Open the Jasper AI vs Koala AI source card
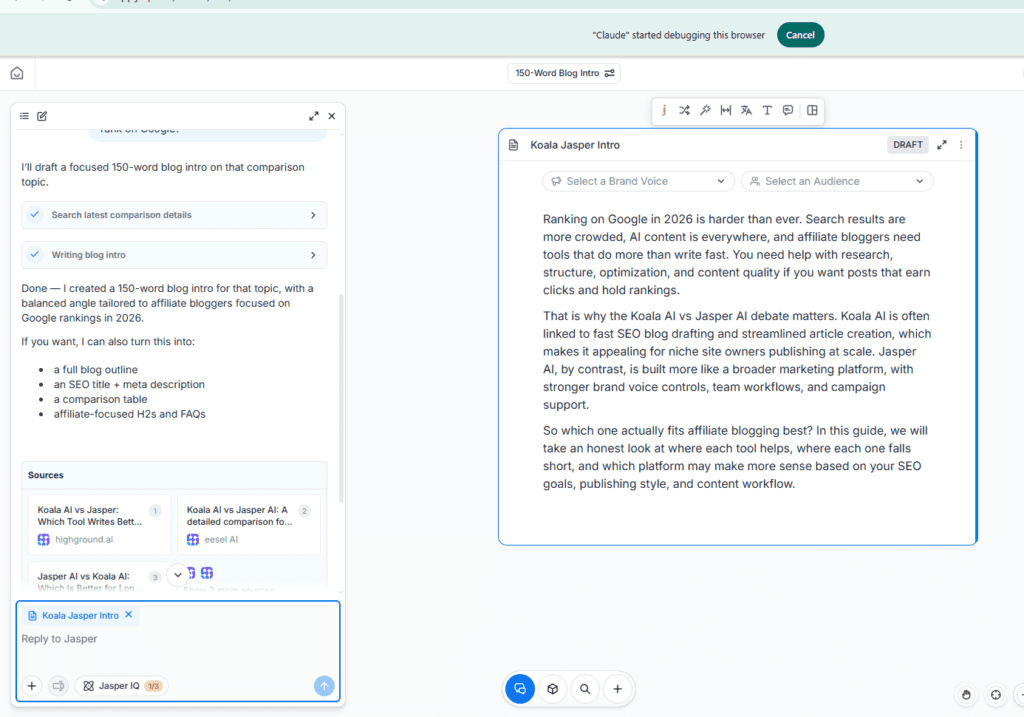 click(99, 577)
